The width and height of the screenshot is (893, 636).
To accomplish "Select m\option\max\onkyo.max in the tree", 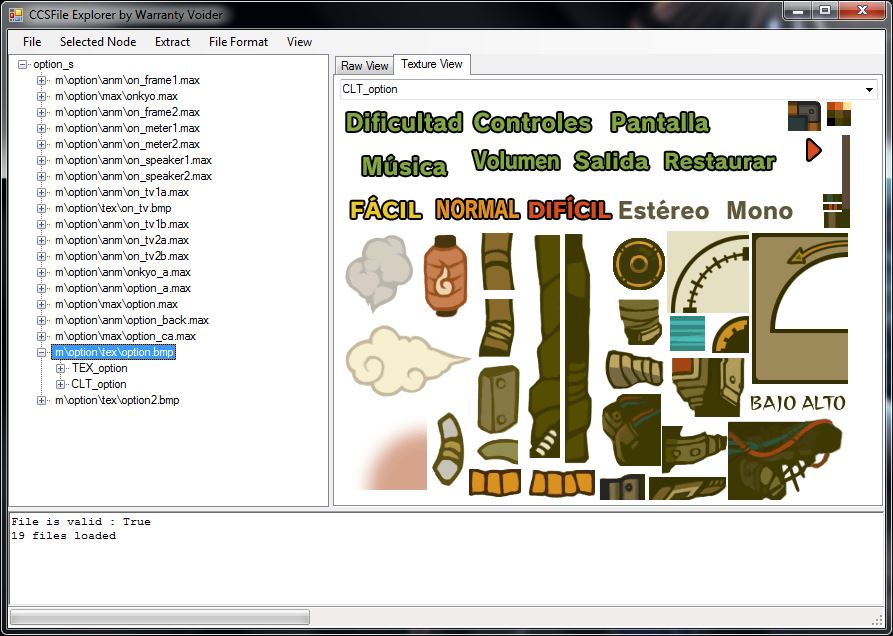I will pos(116,96).
